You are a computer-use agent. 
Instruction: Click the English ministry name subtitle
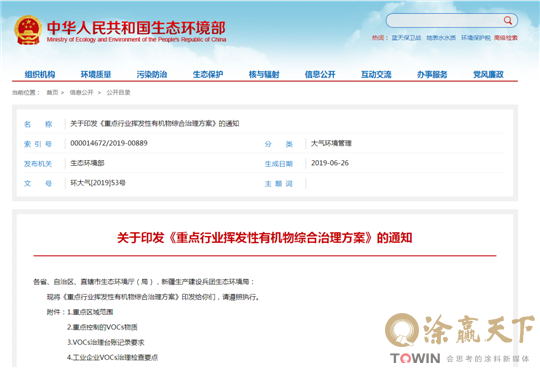(136, 40)
